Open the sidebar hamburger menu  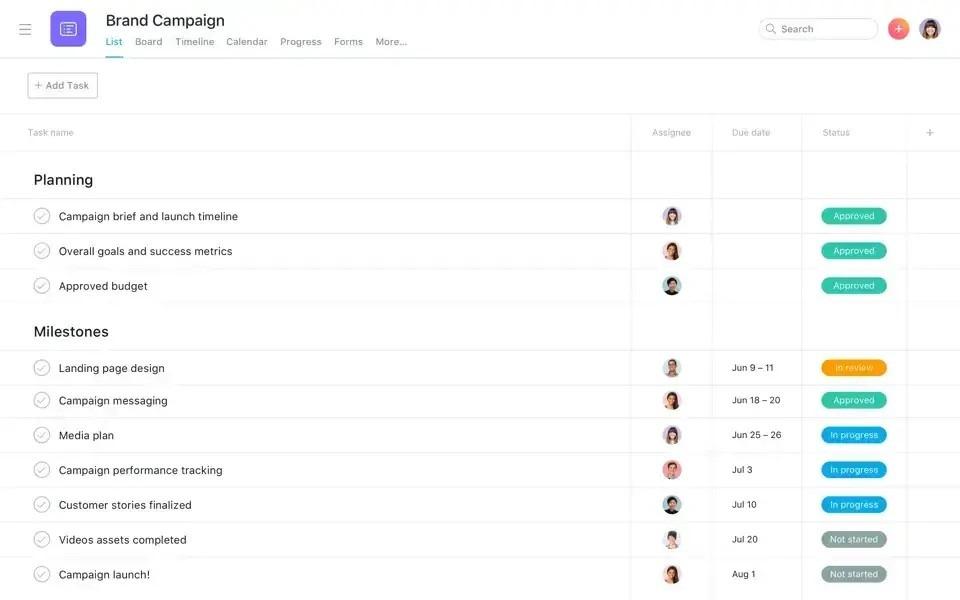coord(23,27)
